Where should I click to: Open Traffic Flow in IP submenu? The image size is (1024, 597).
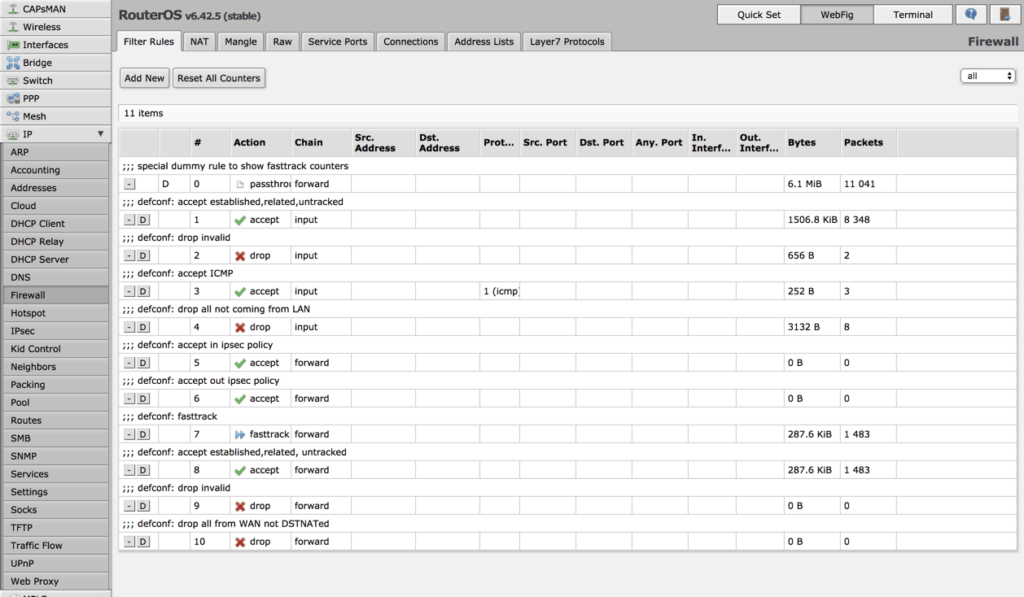pos(56,545)
